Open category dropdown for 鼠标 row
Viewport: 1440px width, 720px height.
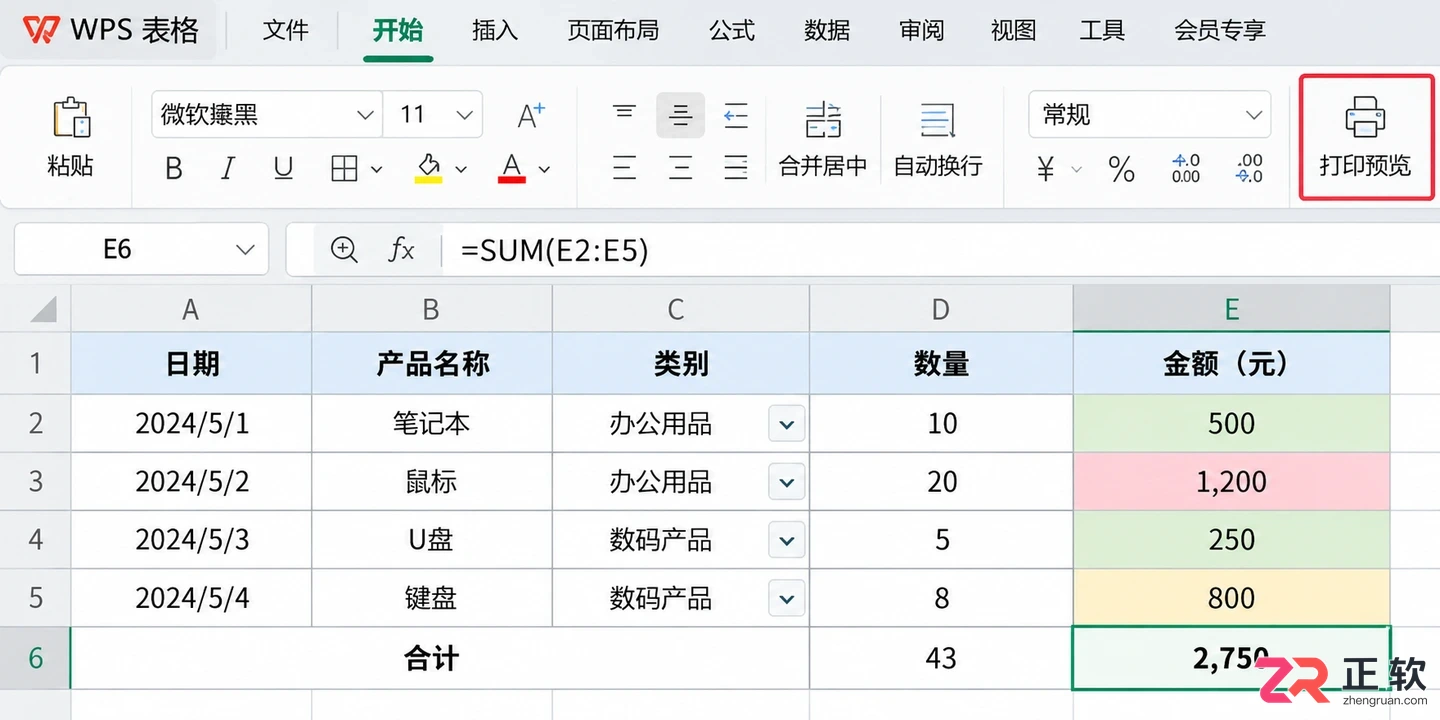point(787,483)
